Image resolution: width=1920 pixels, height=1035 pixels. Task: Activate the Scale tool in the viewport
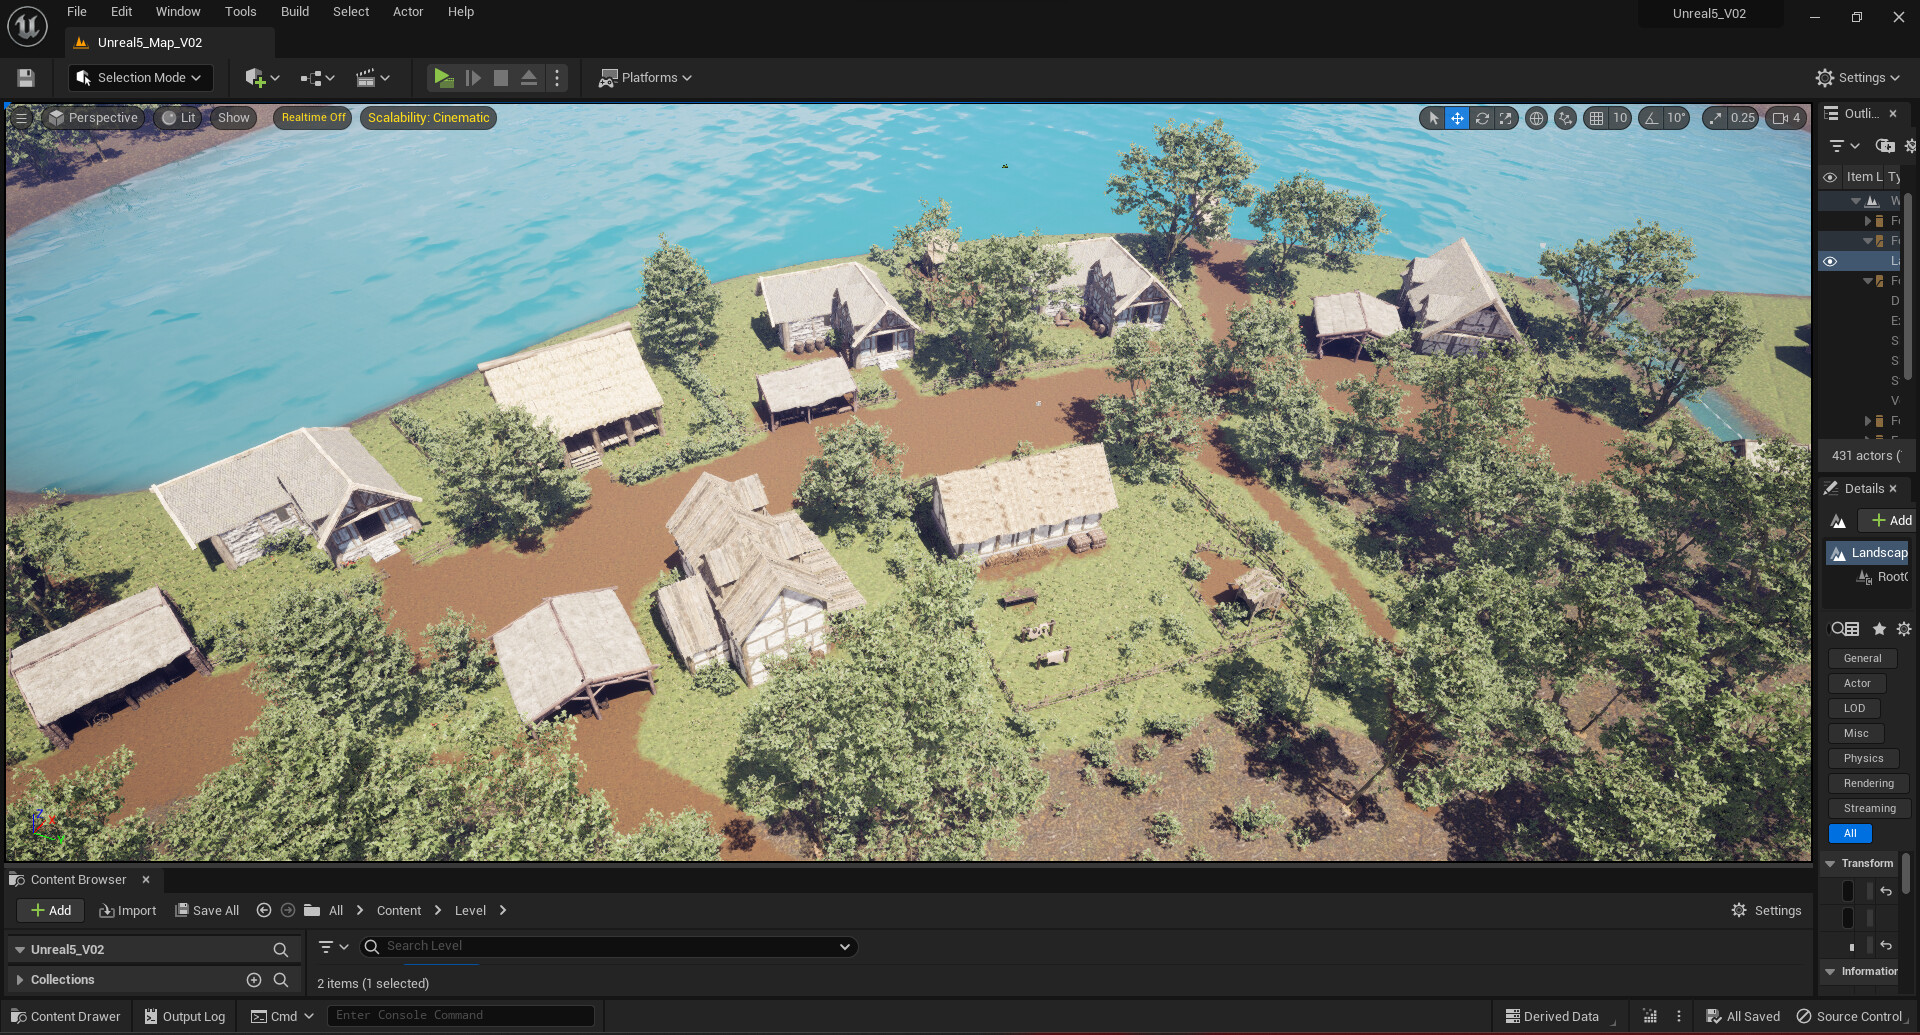[x=1506, y=118]
